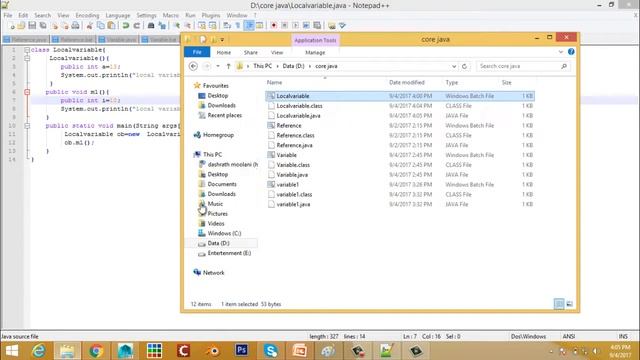Open Photoshop from the taskbar
640x360 pixels.
click(x=242, y=351)
